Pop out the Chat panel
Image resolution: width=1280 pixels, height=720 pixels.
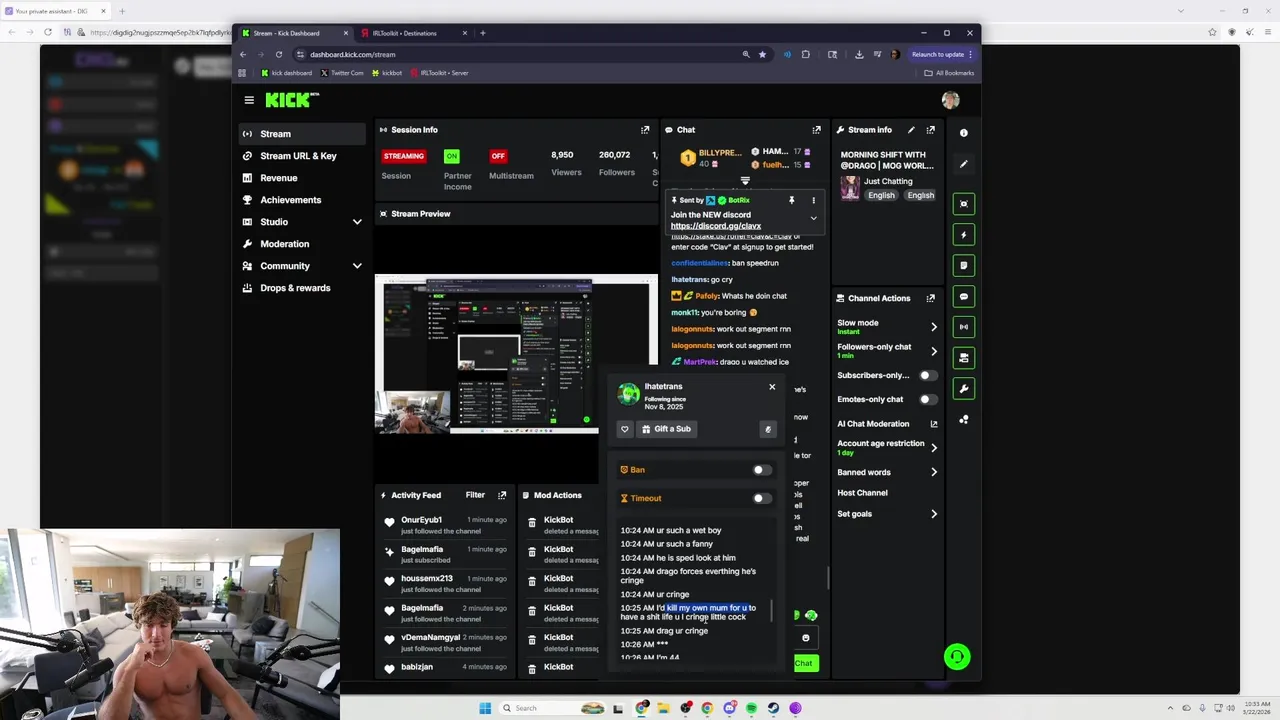(816, 130)
